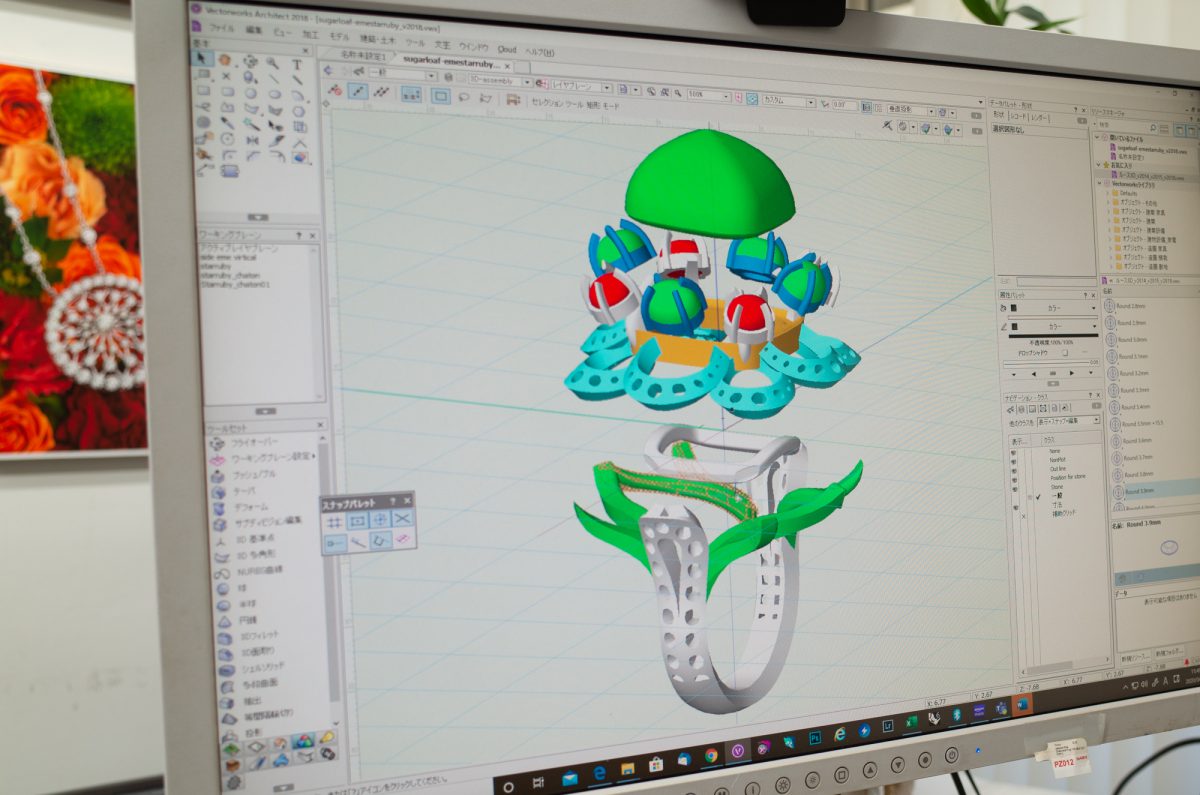Toggle Snap to Angle in Snapping palette
This screenshot has width=1200, height=795.
pyautogui.click(x=381, y=519)
